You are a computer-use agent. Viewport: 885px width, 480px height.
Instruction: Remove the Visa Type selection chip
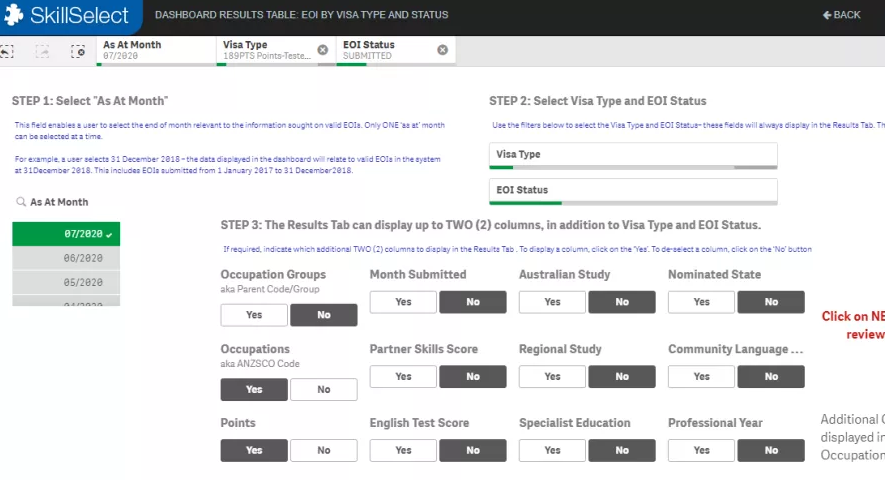click(322, 50)
